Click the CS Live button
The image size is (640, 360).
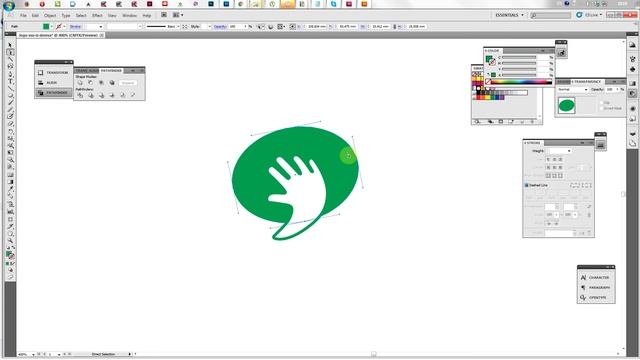[589, 15]
